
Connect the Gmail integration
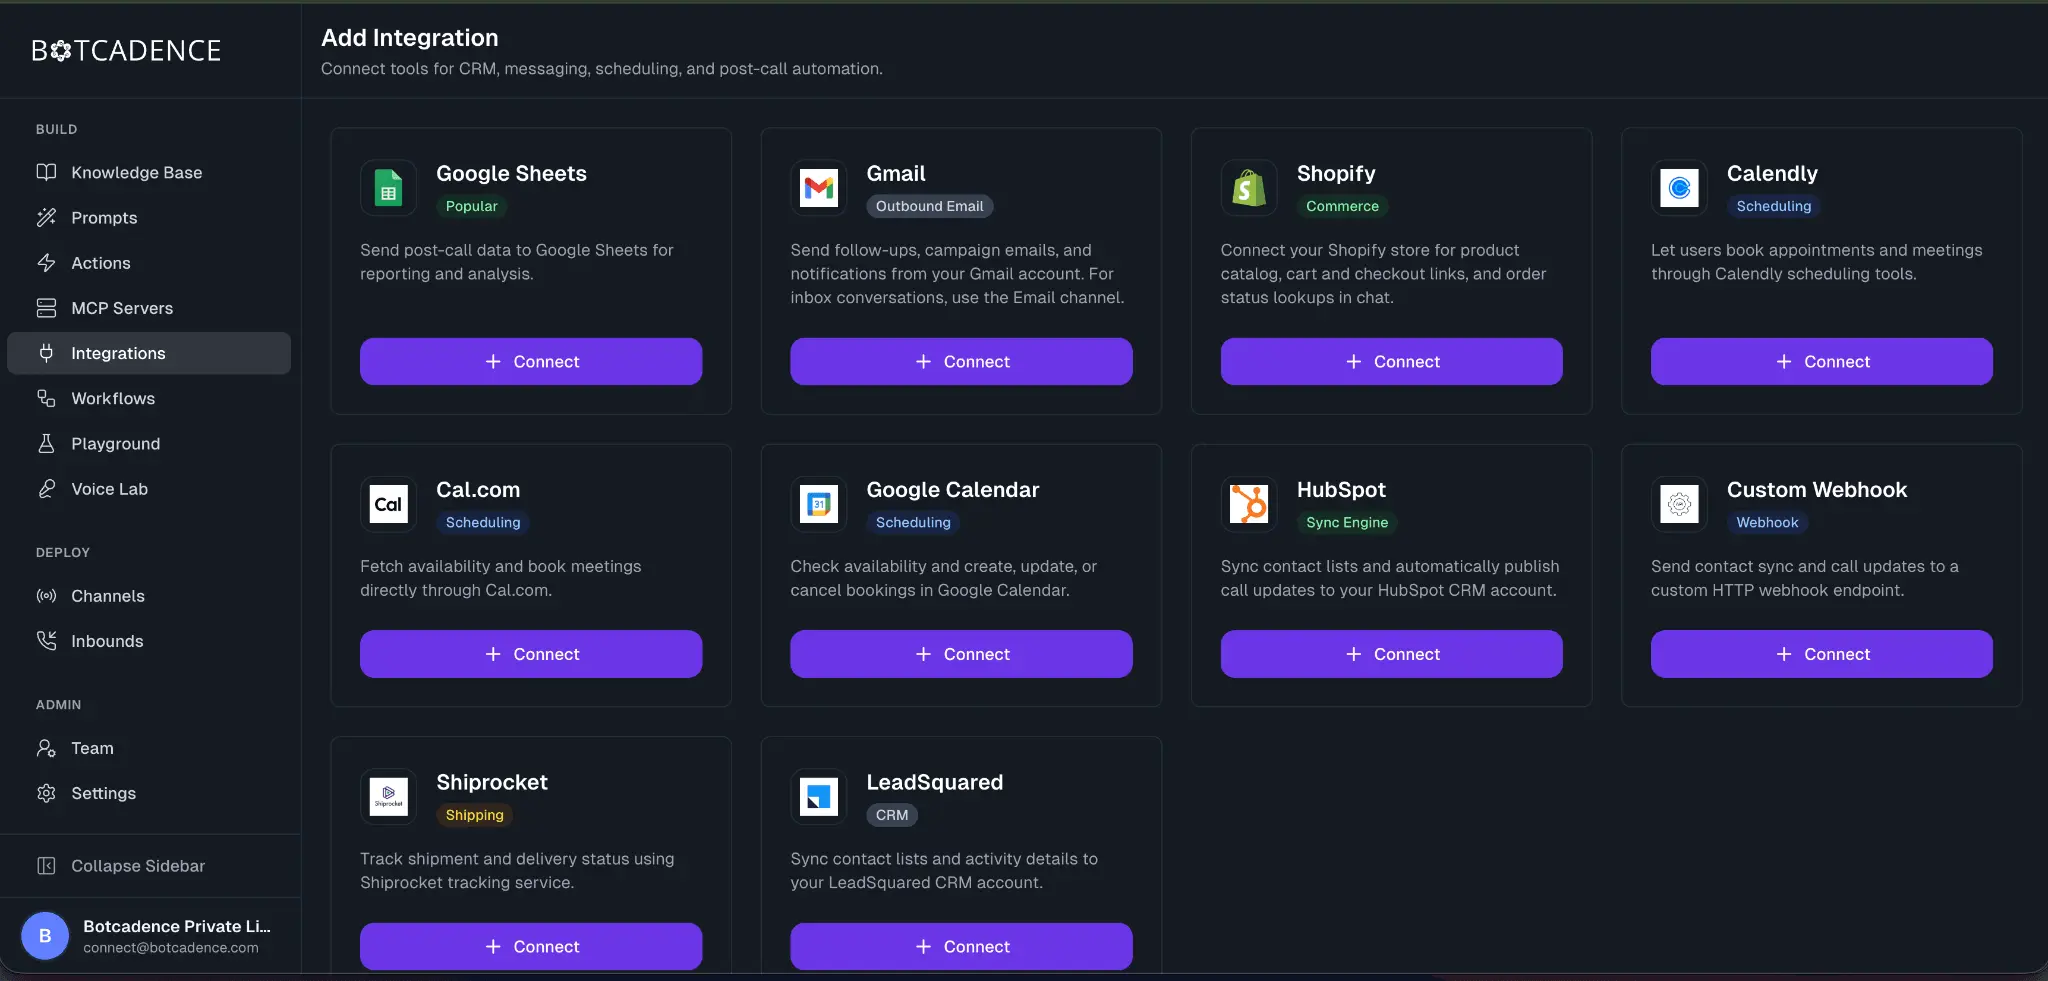[x=961, y=361]
